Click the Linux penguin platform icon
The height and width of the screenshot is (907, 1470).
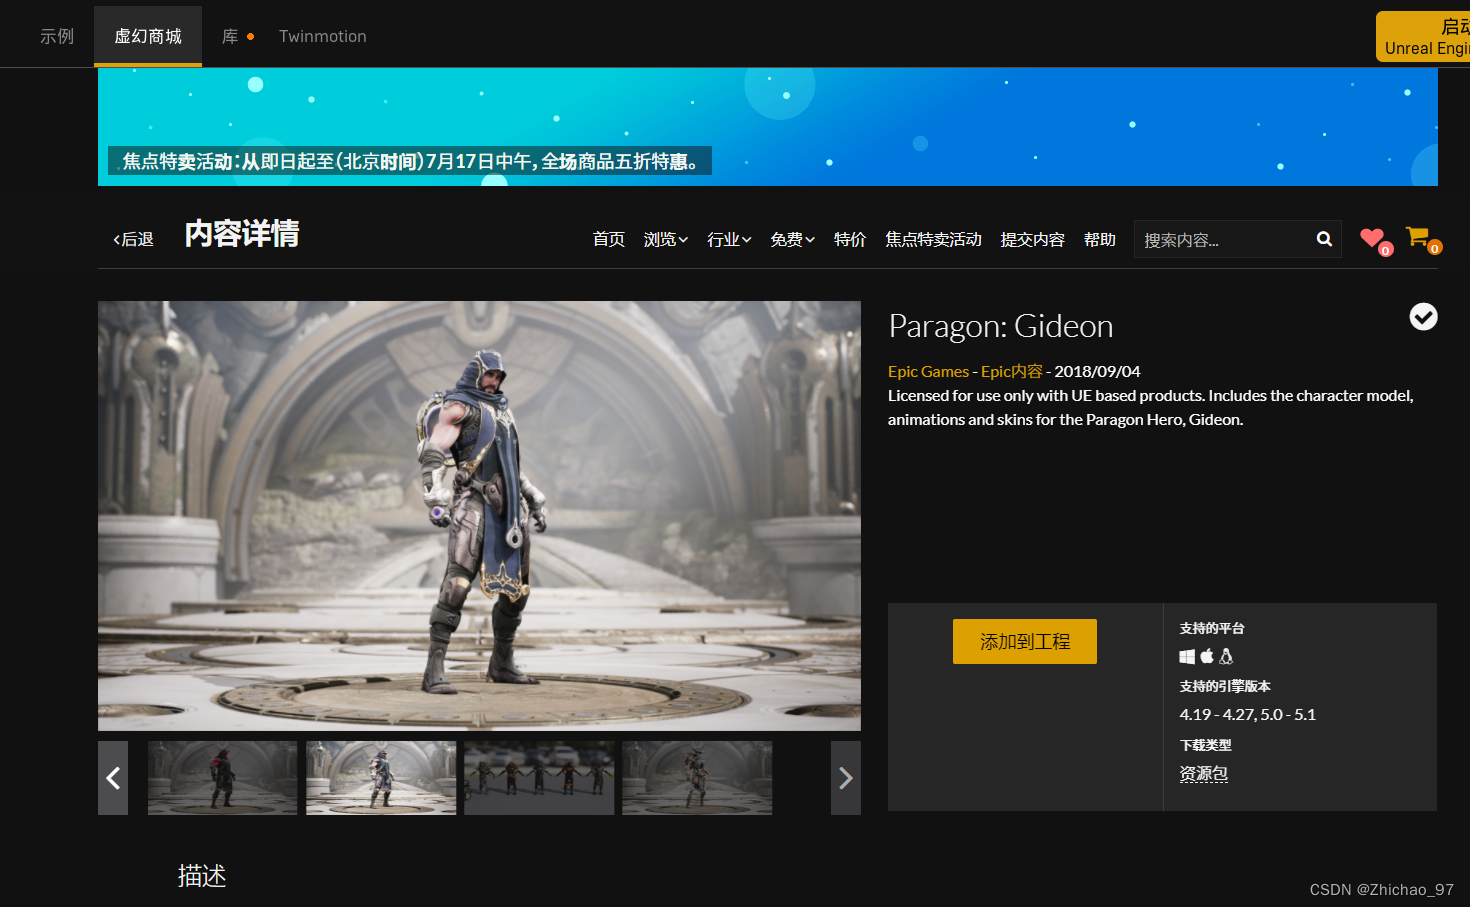click(1226, 656)
